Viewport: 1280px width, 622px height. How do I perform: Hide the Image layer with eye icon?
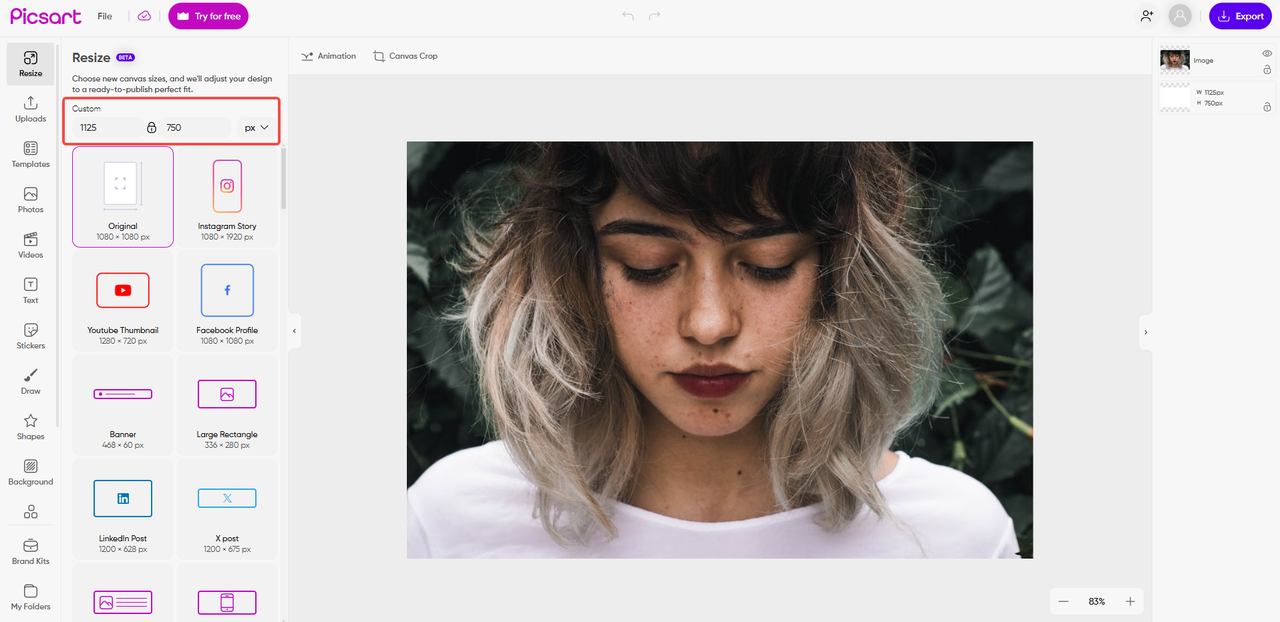[1267, 53]
